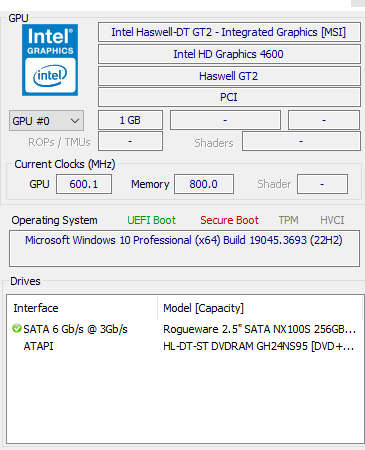Click the Model [Capacity] column header

(x=203, y=308)
